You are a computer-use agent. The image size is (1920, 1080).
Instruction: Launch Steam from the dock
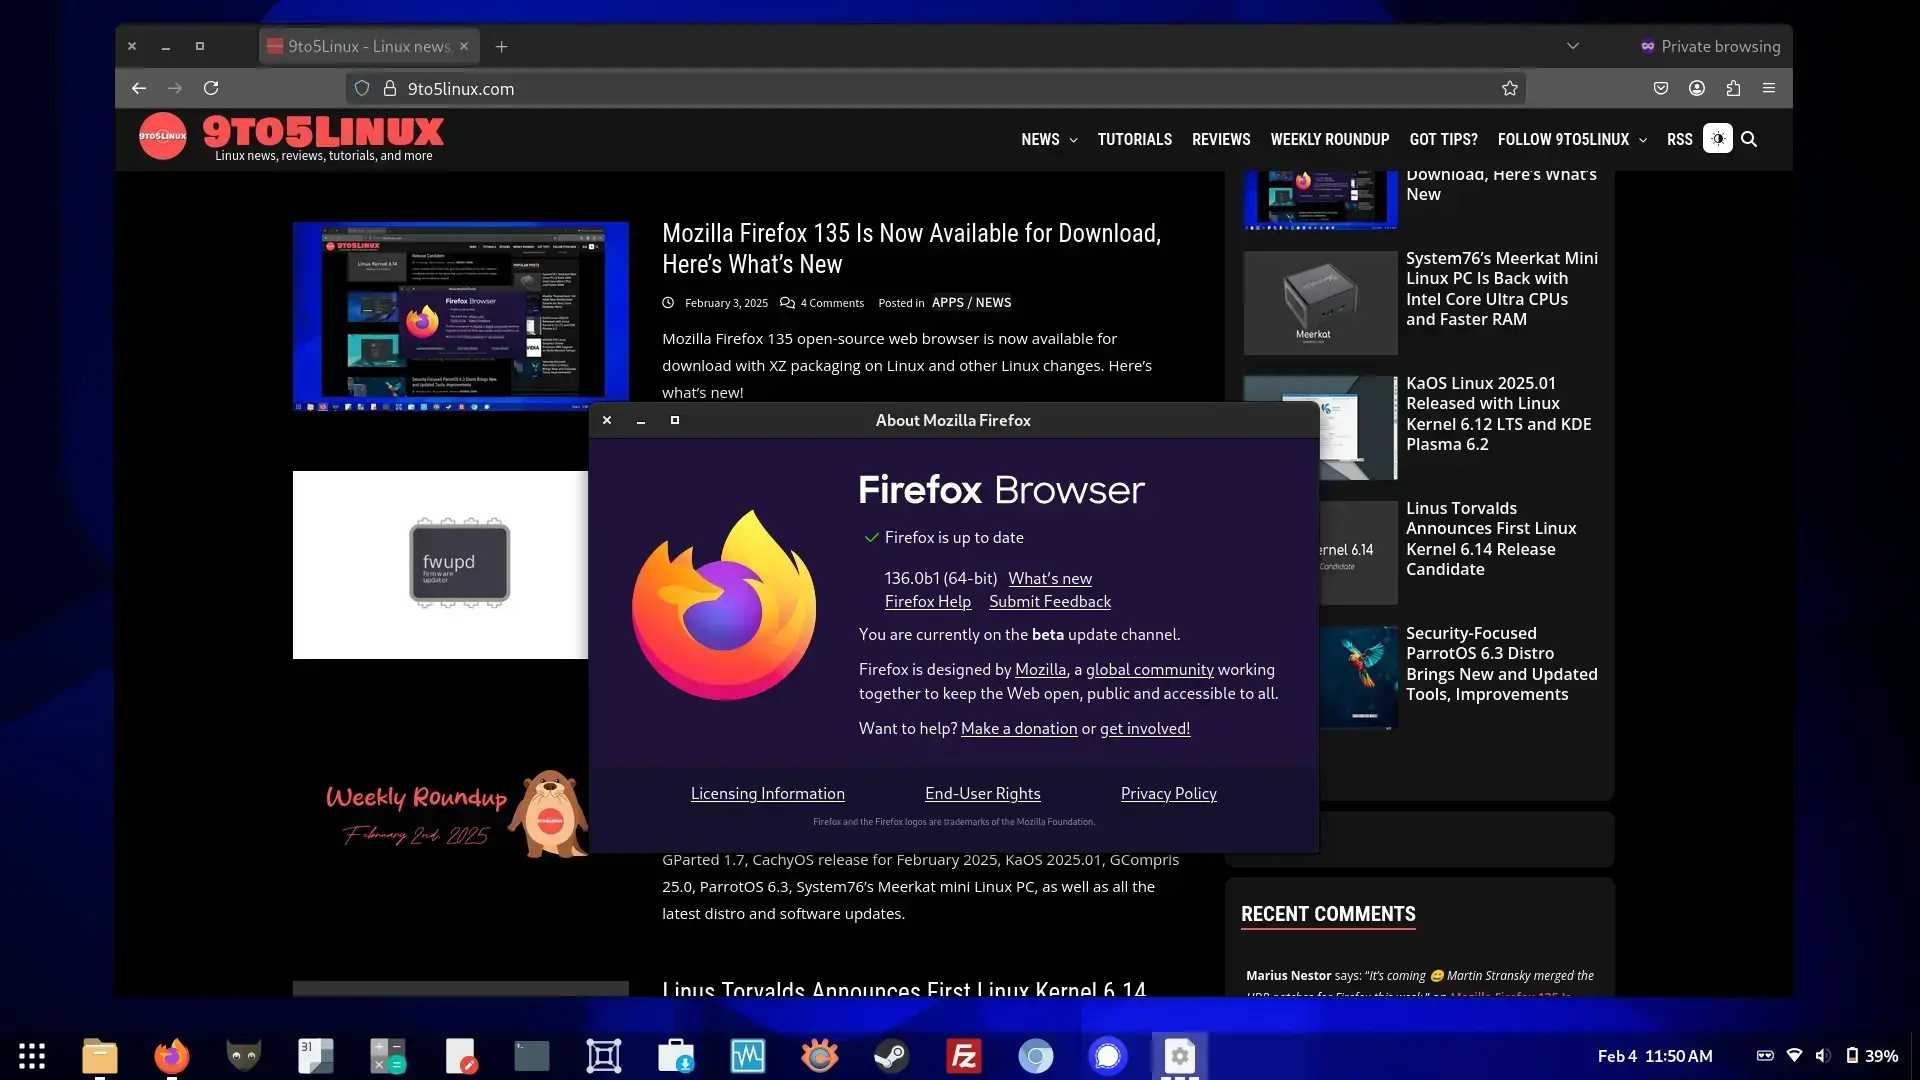tap(892, 1056)
